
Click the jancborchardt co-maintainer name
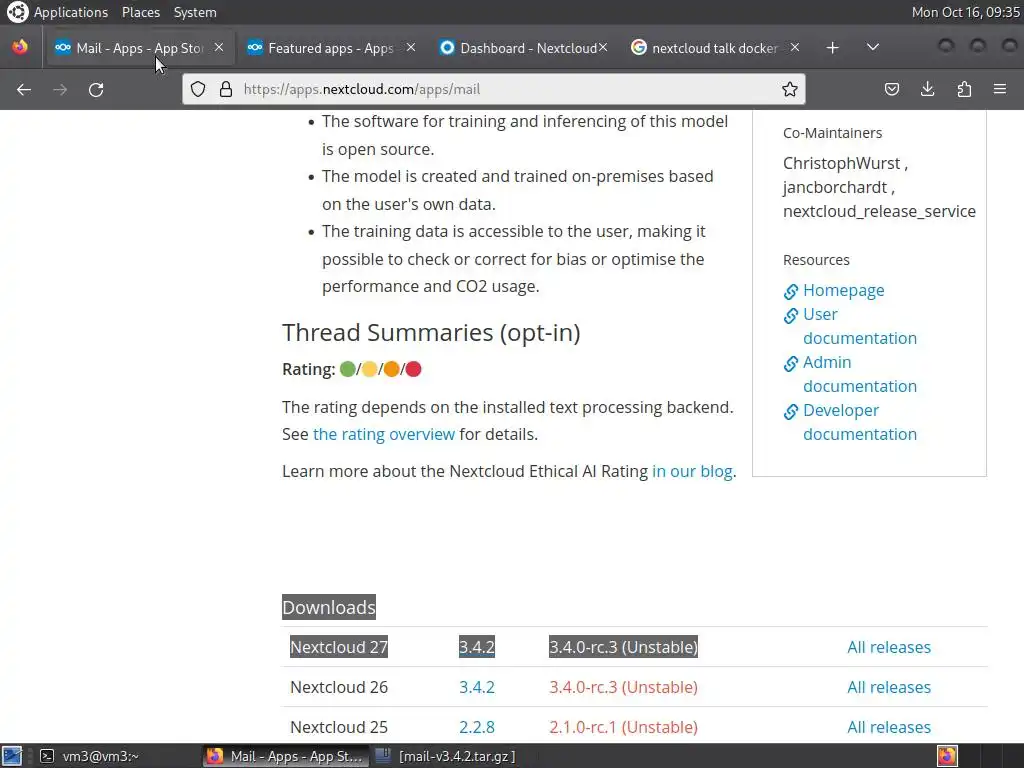coord(835,187)
